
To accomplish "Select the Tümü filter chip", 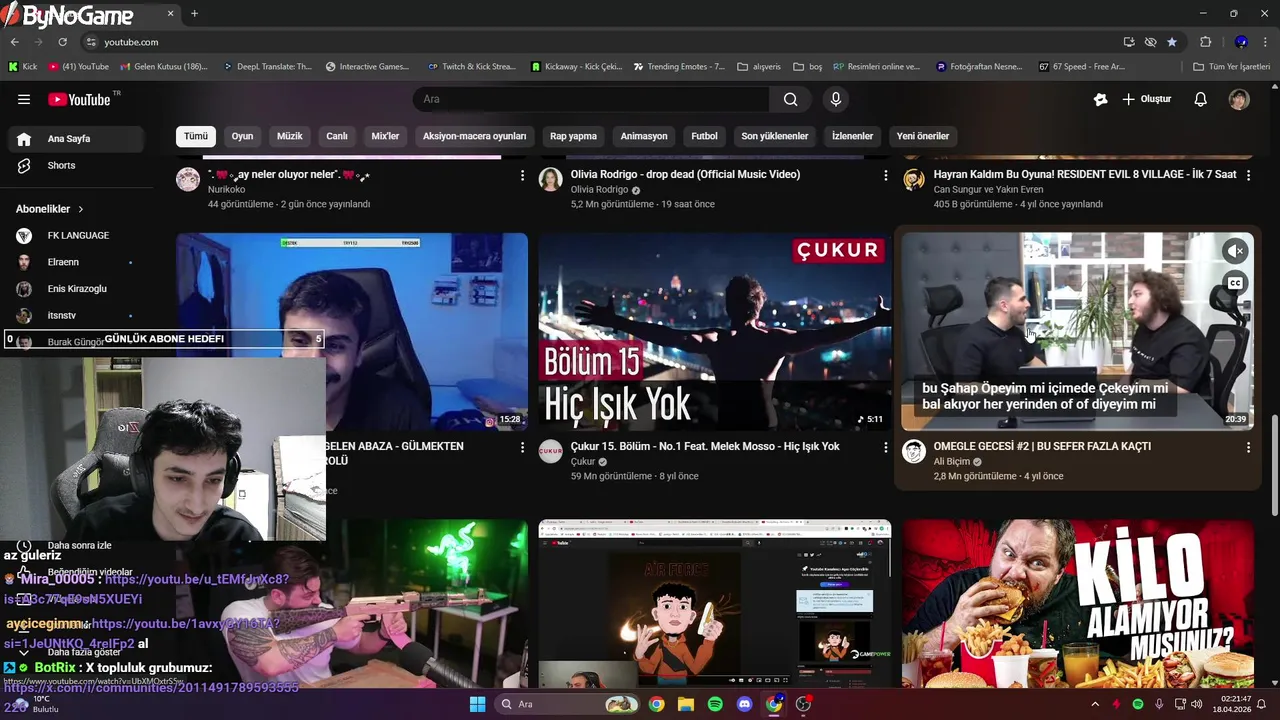I will (196, 136).
